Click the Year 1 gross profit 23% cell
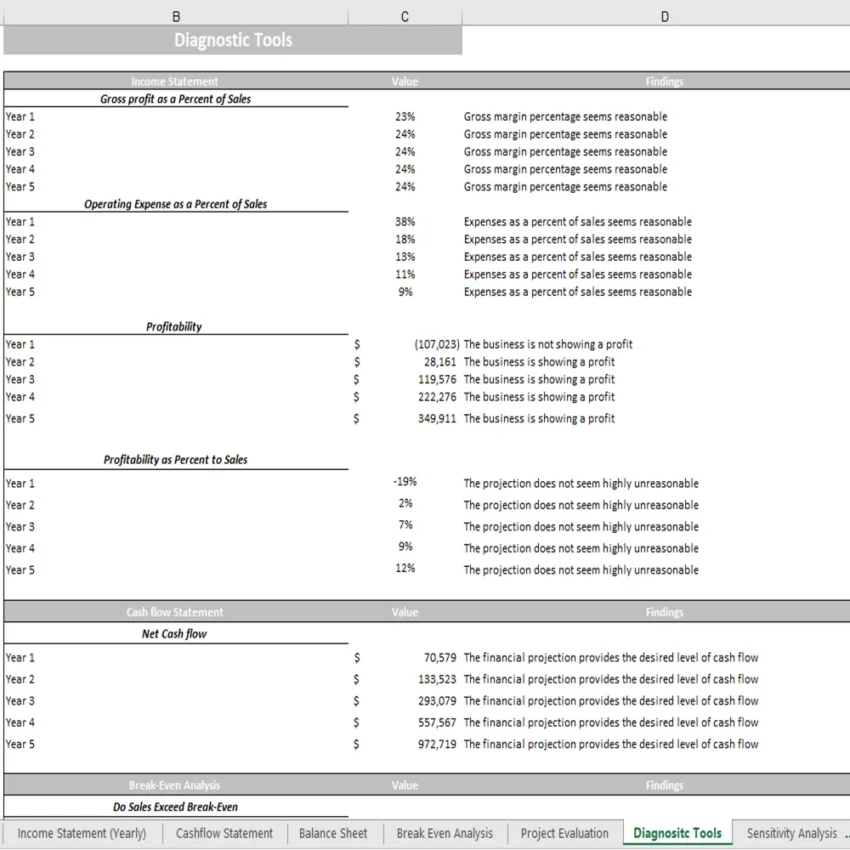 pos(404,116)
